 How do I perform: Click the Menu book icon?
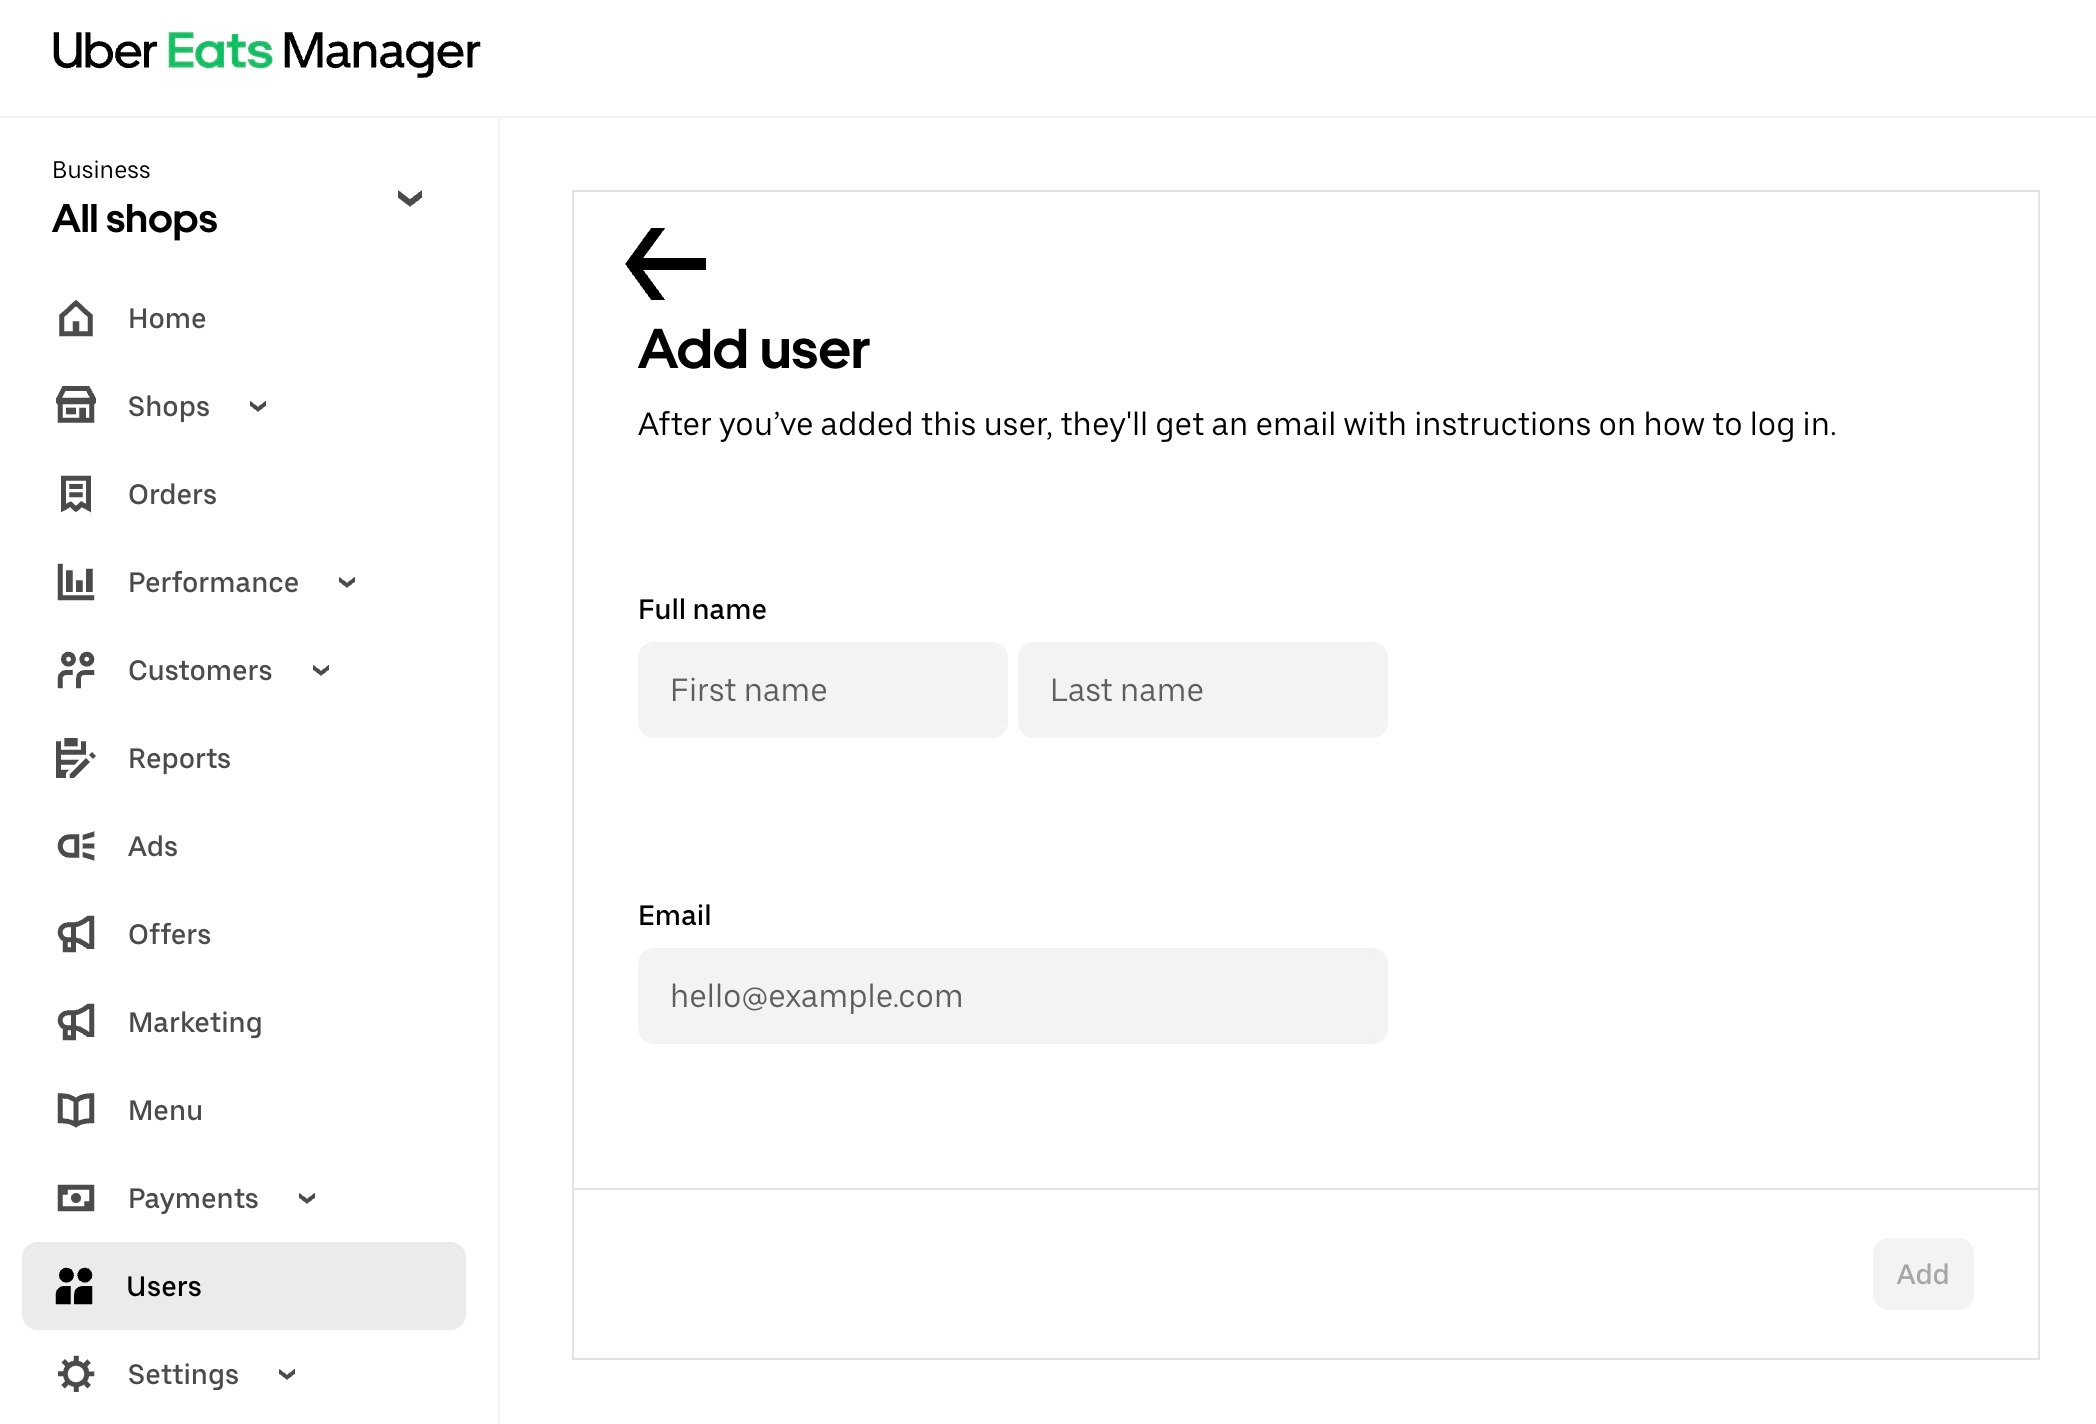tap(76, 1110)
